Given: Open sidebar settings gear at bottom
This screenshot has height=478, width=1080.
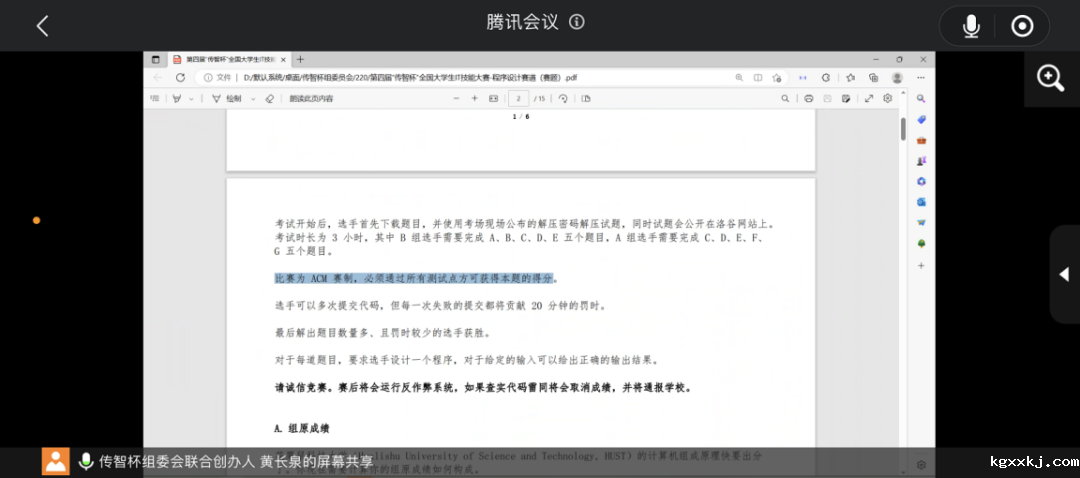Looking at the screenshot, I should (x=922, y=465).
